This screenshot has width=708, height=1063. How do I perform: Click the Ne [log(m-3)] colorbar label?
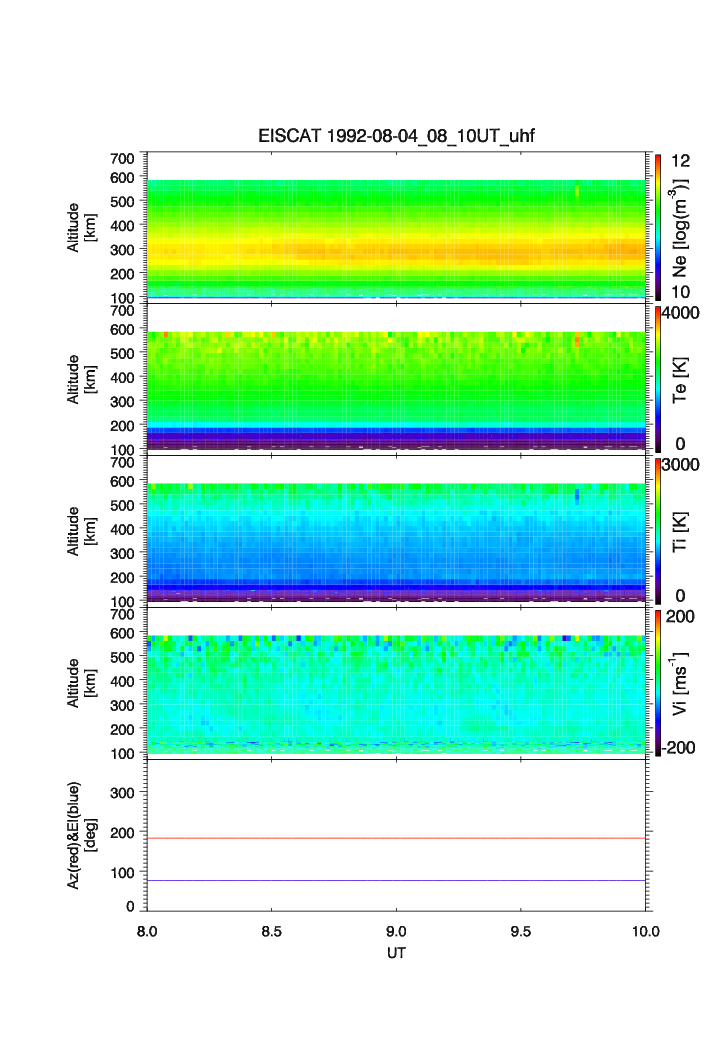pyautogui.click(x=680, y=228)
